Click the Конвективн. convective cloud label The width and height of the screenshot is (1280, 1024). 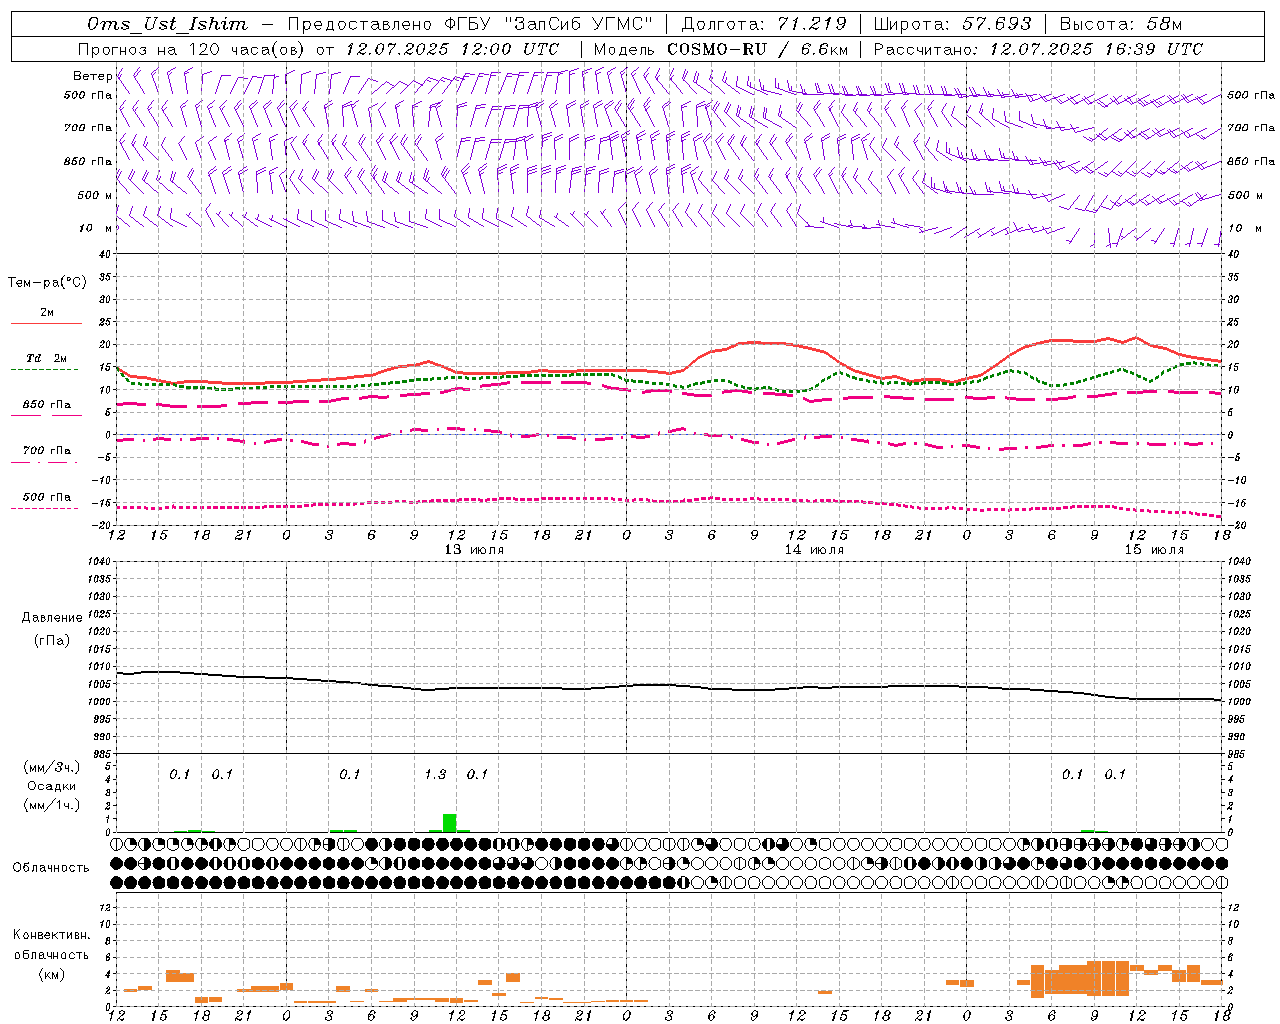point(51,935)
